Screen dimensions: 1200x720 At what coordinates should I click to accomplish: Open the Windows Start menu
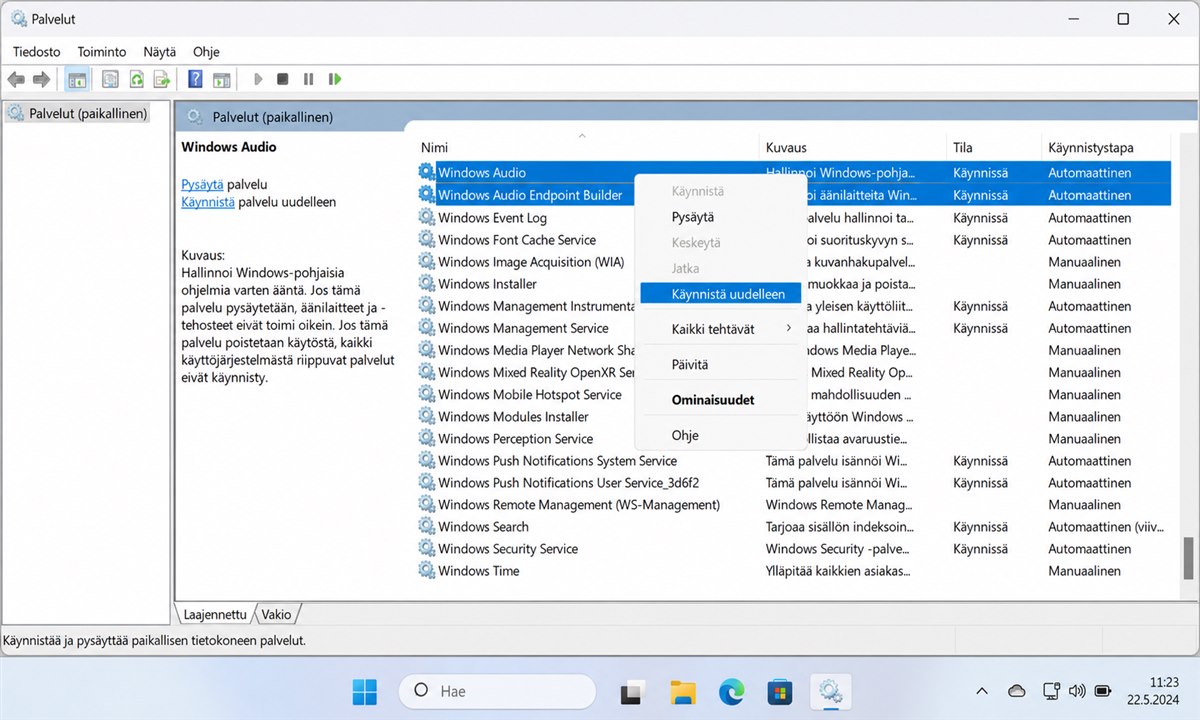(x=365, y=691)
